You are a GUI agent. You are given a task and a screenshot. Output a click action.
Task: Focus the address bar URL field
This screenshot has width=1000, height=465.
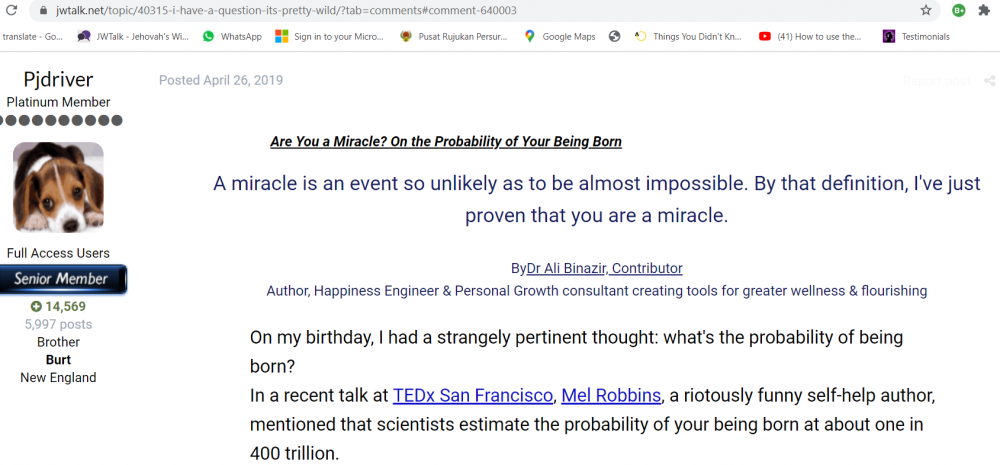[400, 10]
